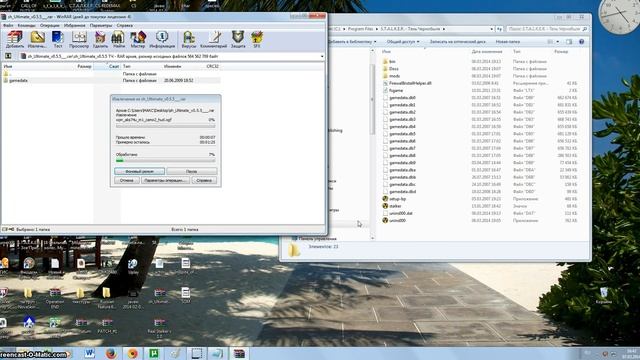Sort Explorer files by Дата изменения column
Viewport: 640px width, 360px height.
click(x=487, y=52)
